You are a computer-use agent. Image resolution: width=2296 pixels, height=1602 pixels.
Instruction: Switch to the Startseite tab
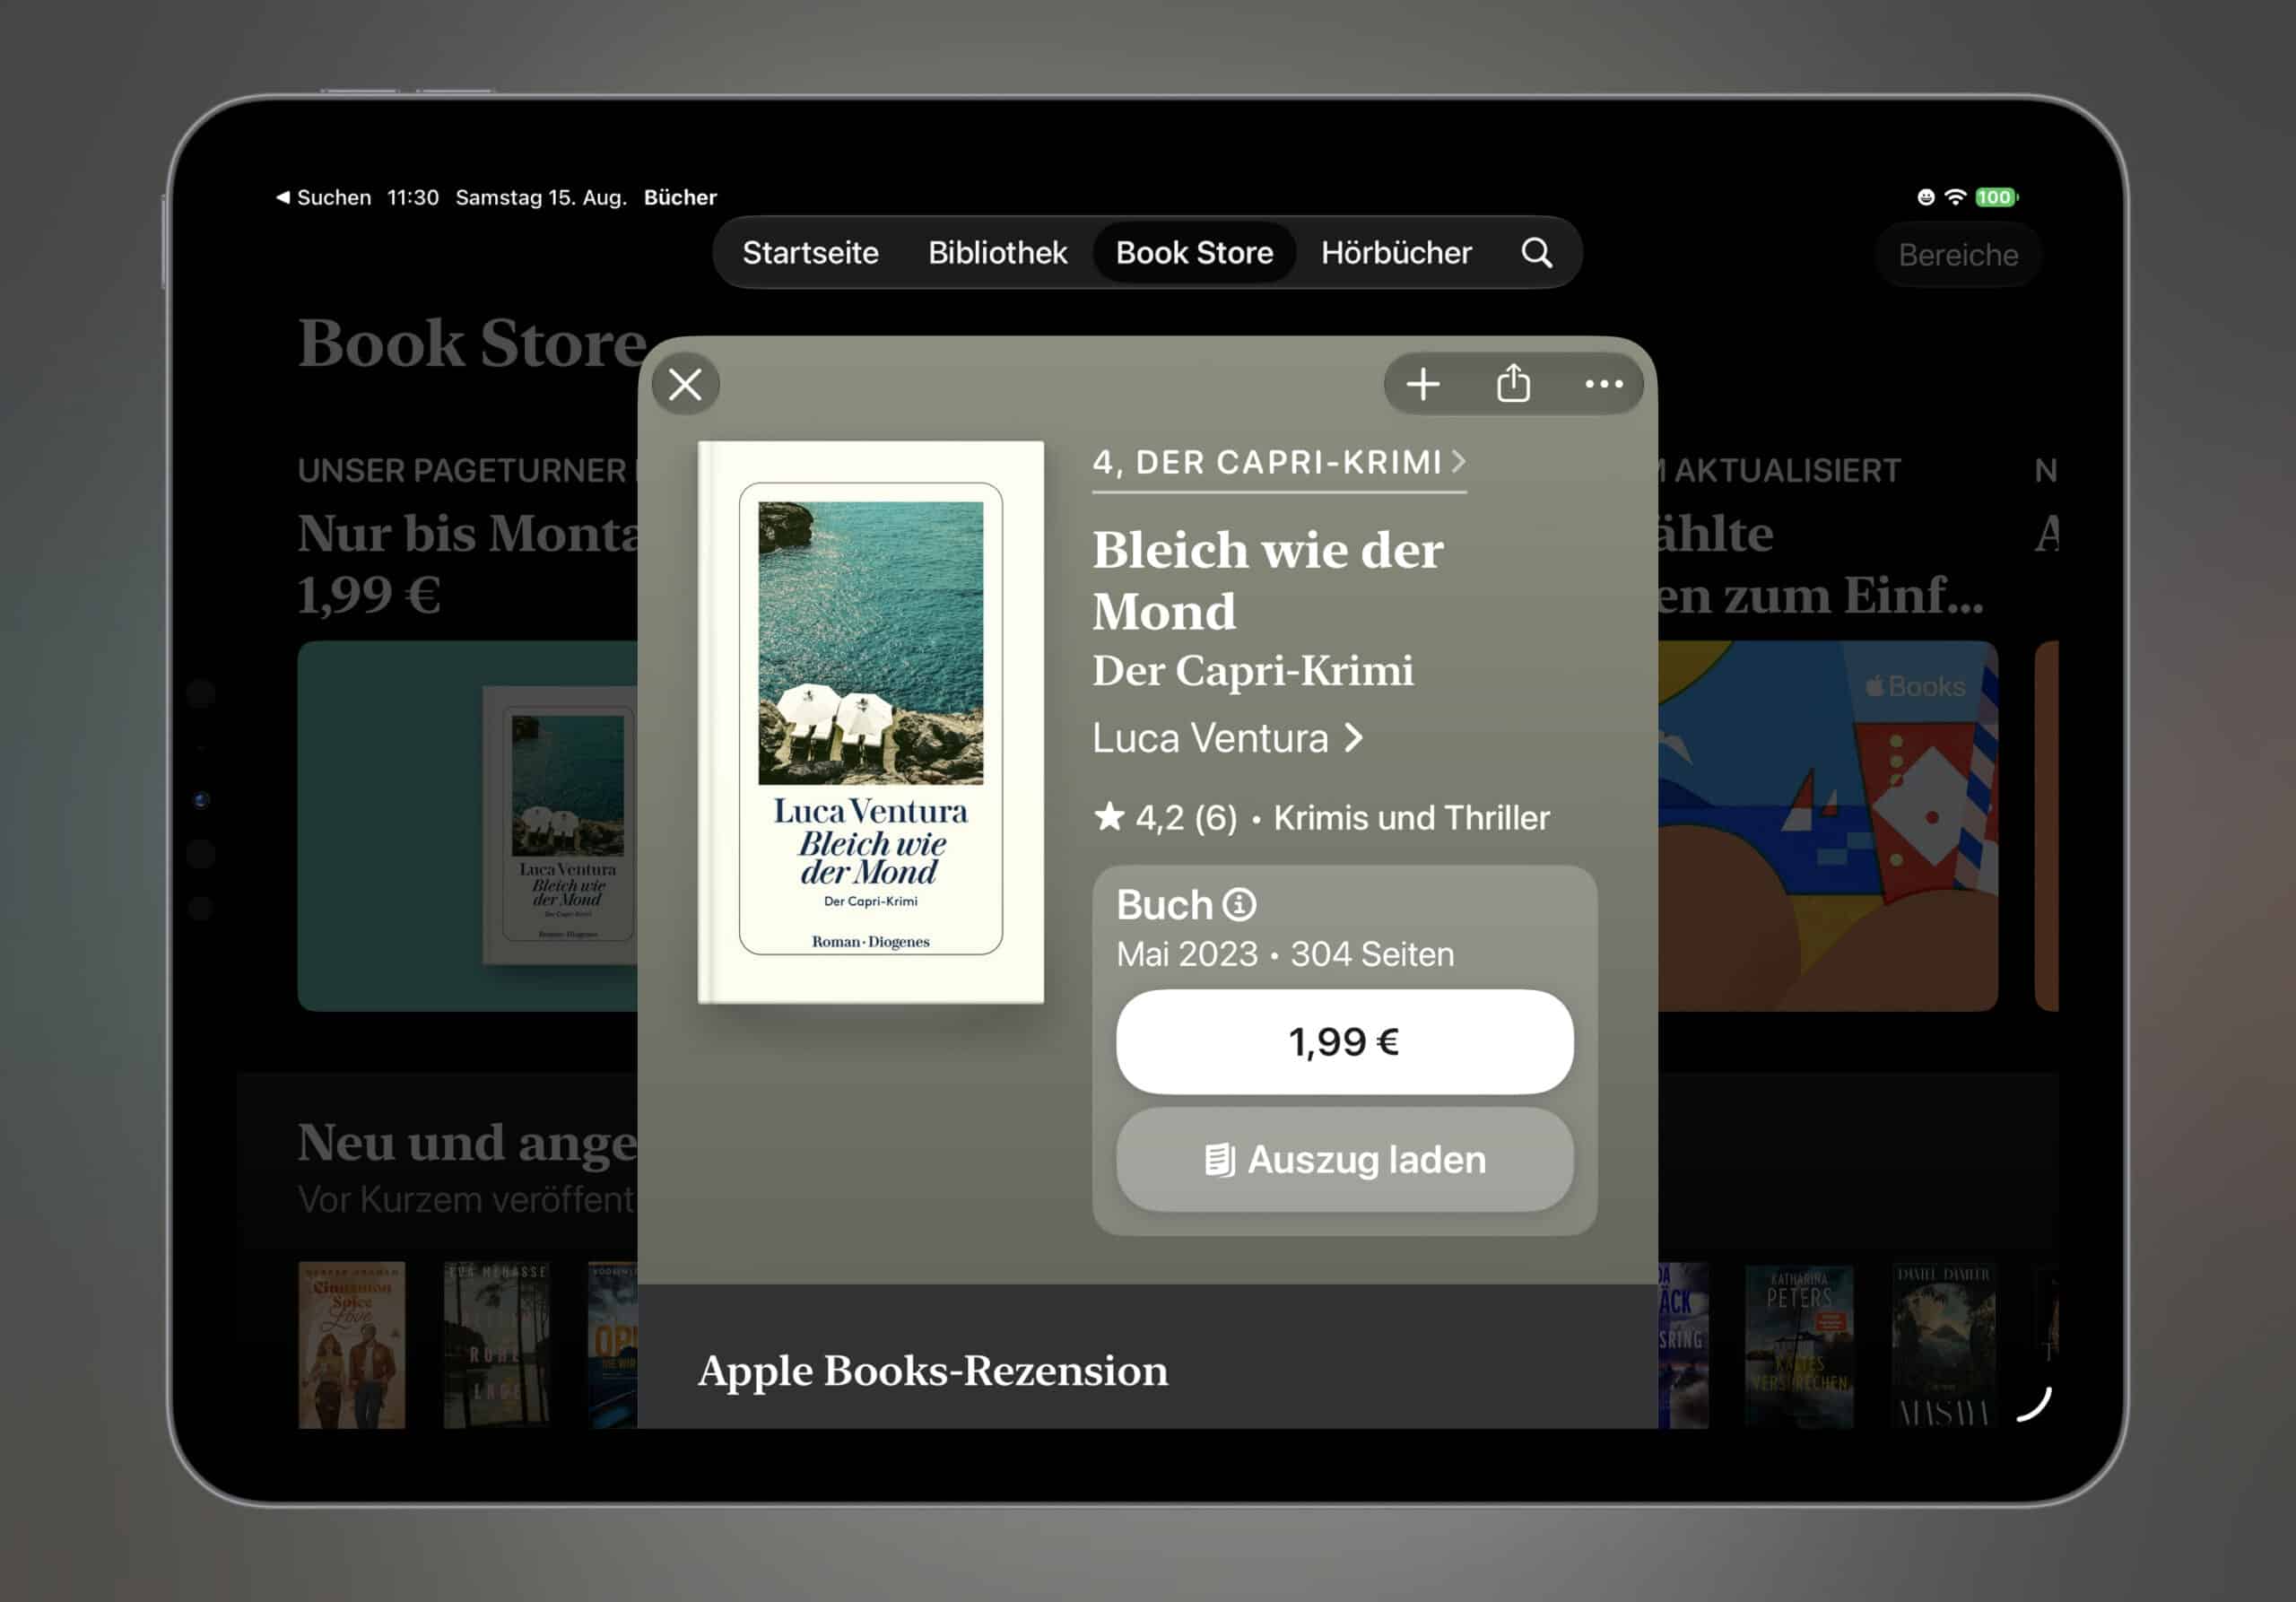[810, 253]
